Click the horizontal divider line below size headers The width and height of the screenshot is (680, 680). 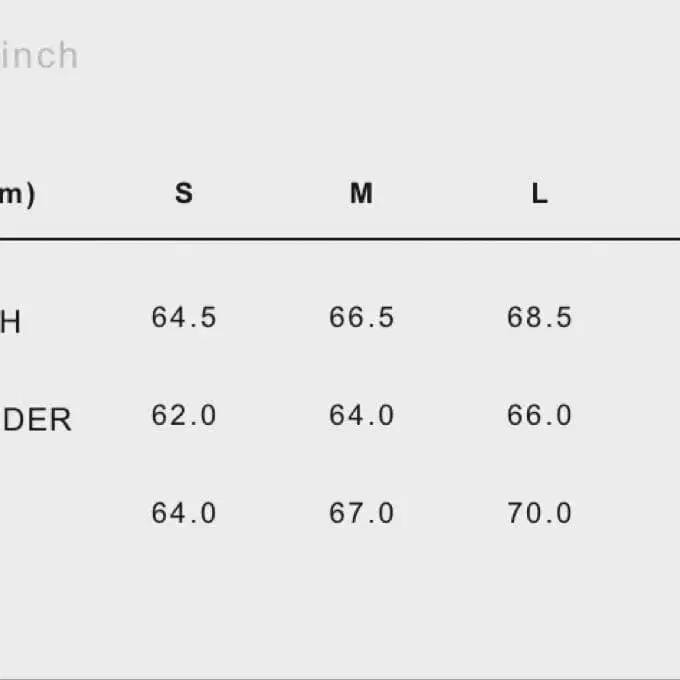click(340, 240)
